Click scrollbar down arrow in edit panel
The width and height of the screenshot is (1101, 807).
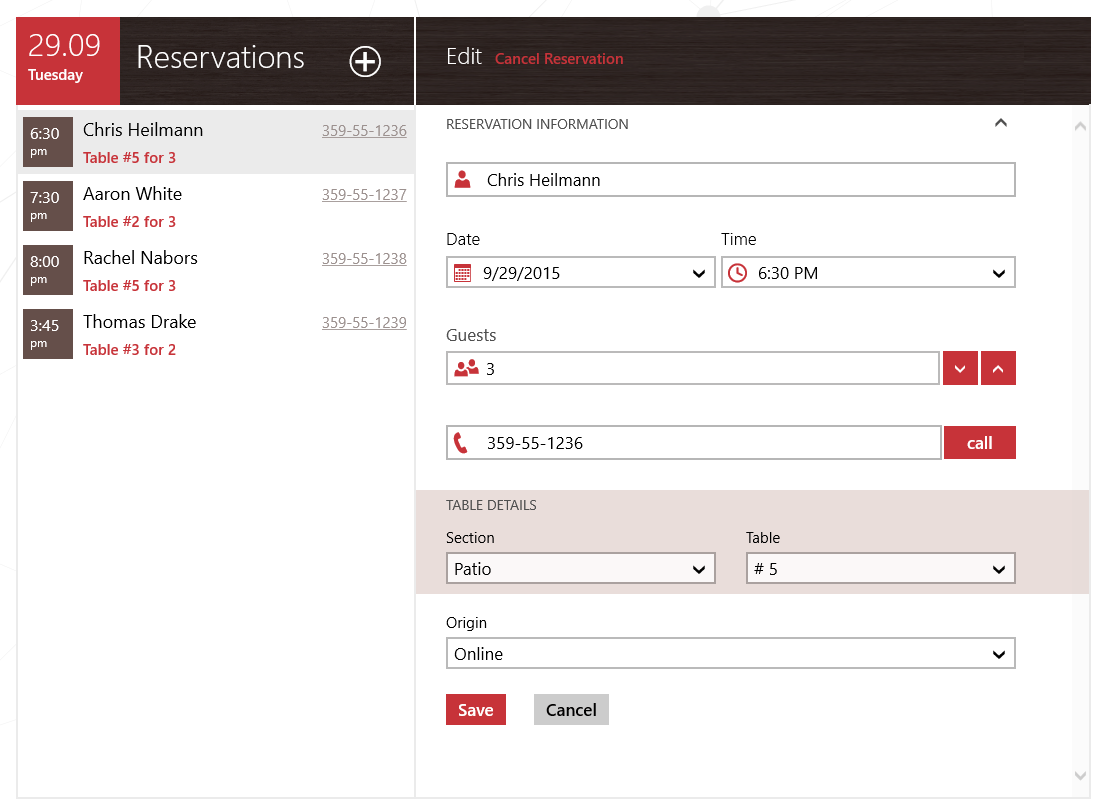pos(1081,775)
